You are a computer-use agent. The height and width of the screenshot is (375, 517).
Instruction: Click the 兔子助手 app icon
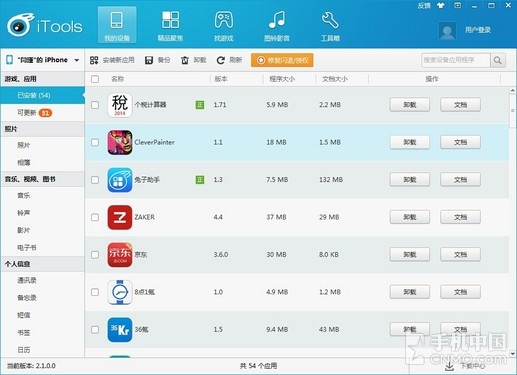coord(120,180)
